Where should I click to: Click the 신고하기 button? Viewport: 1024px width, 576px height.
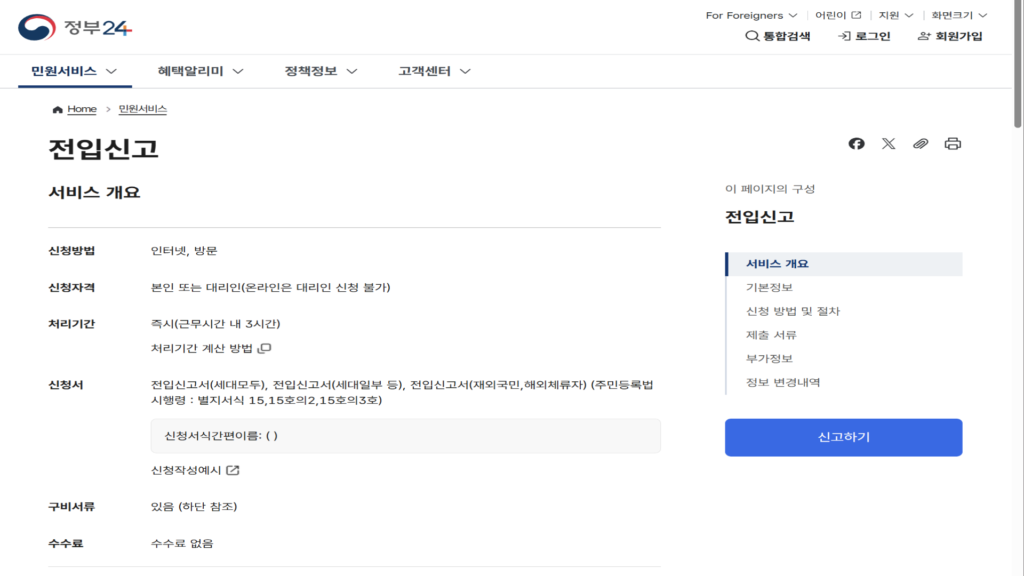click(843, 437)
